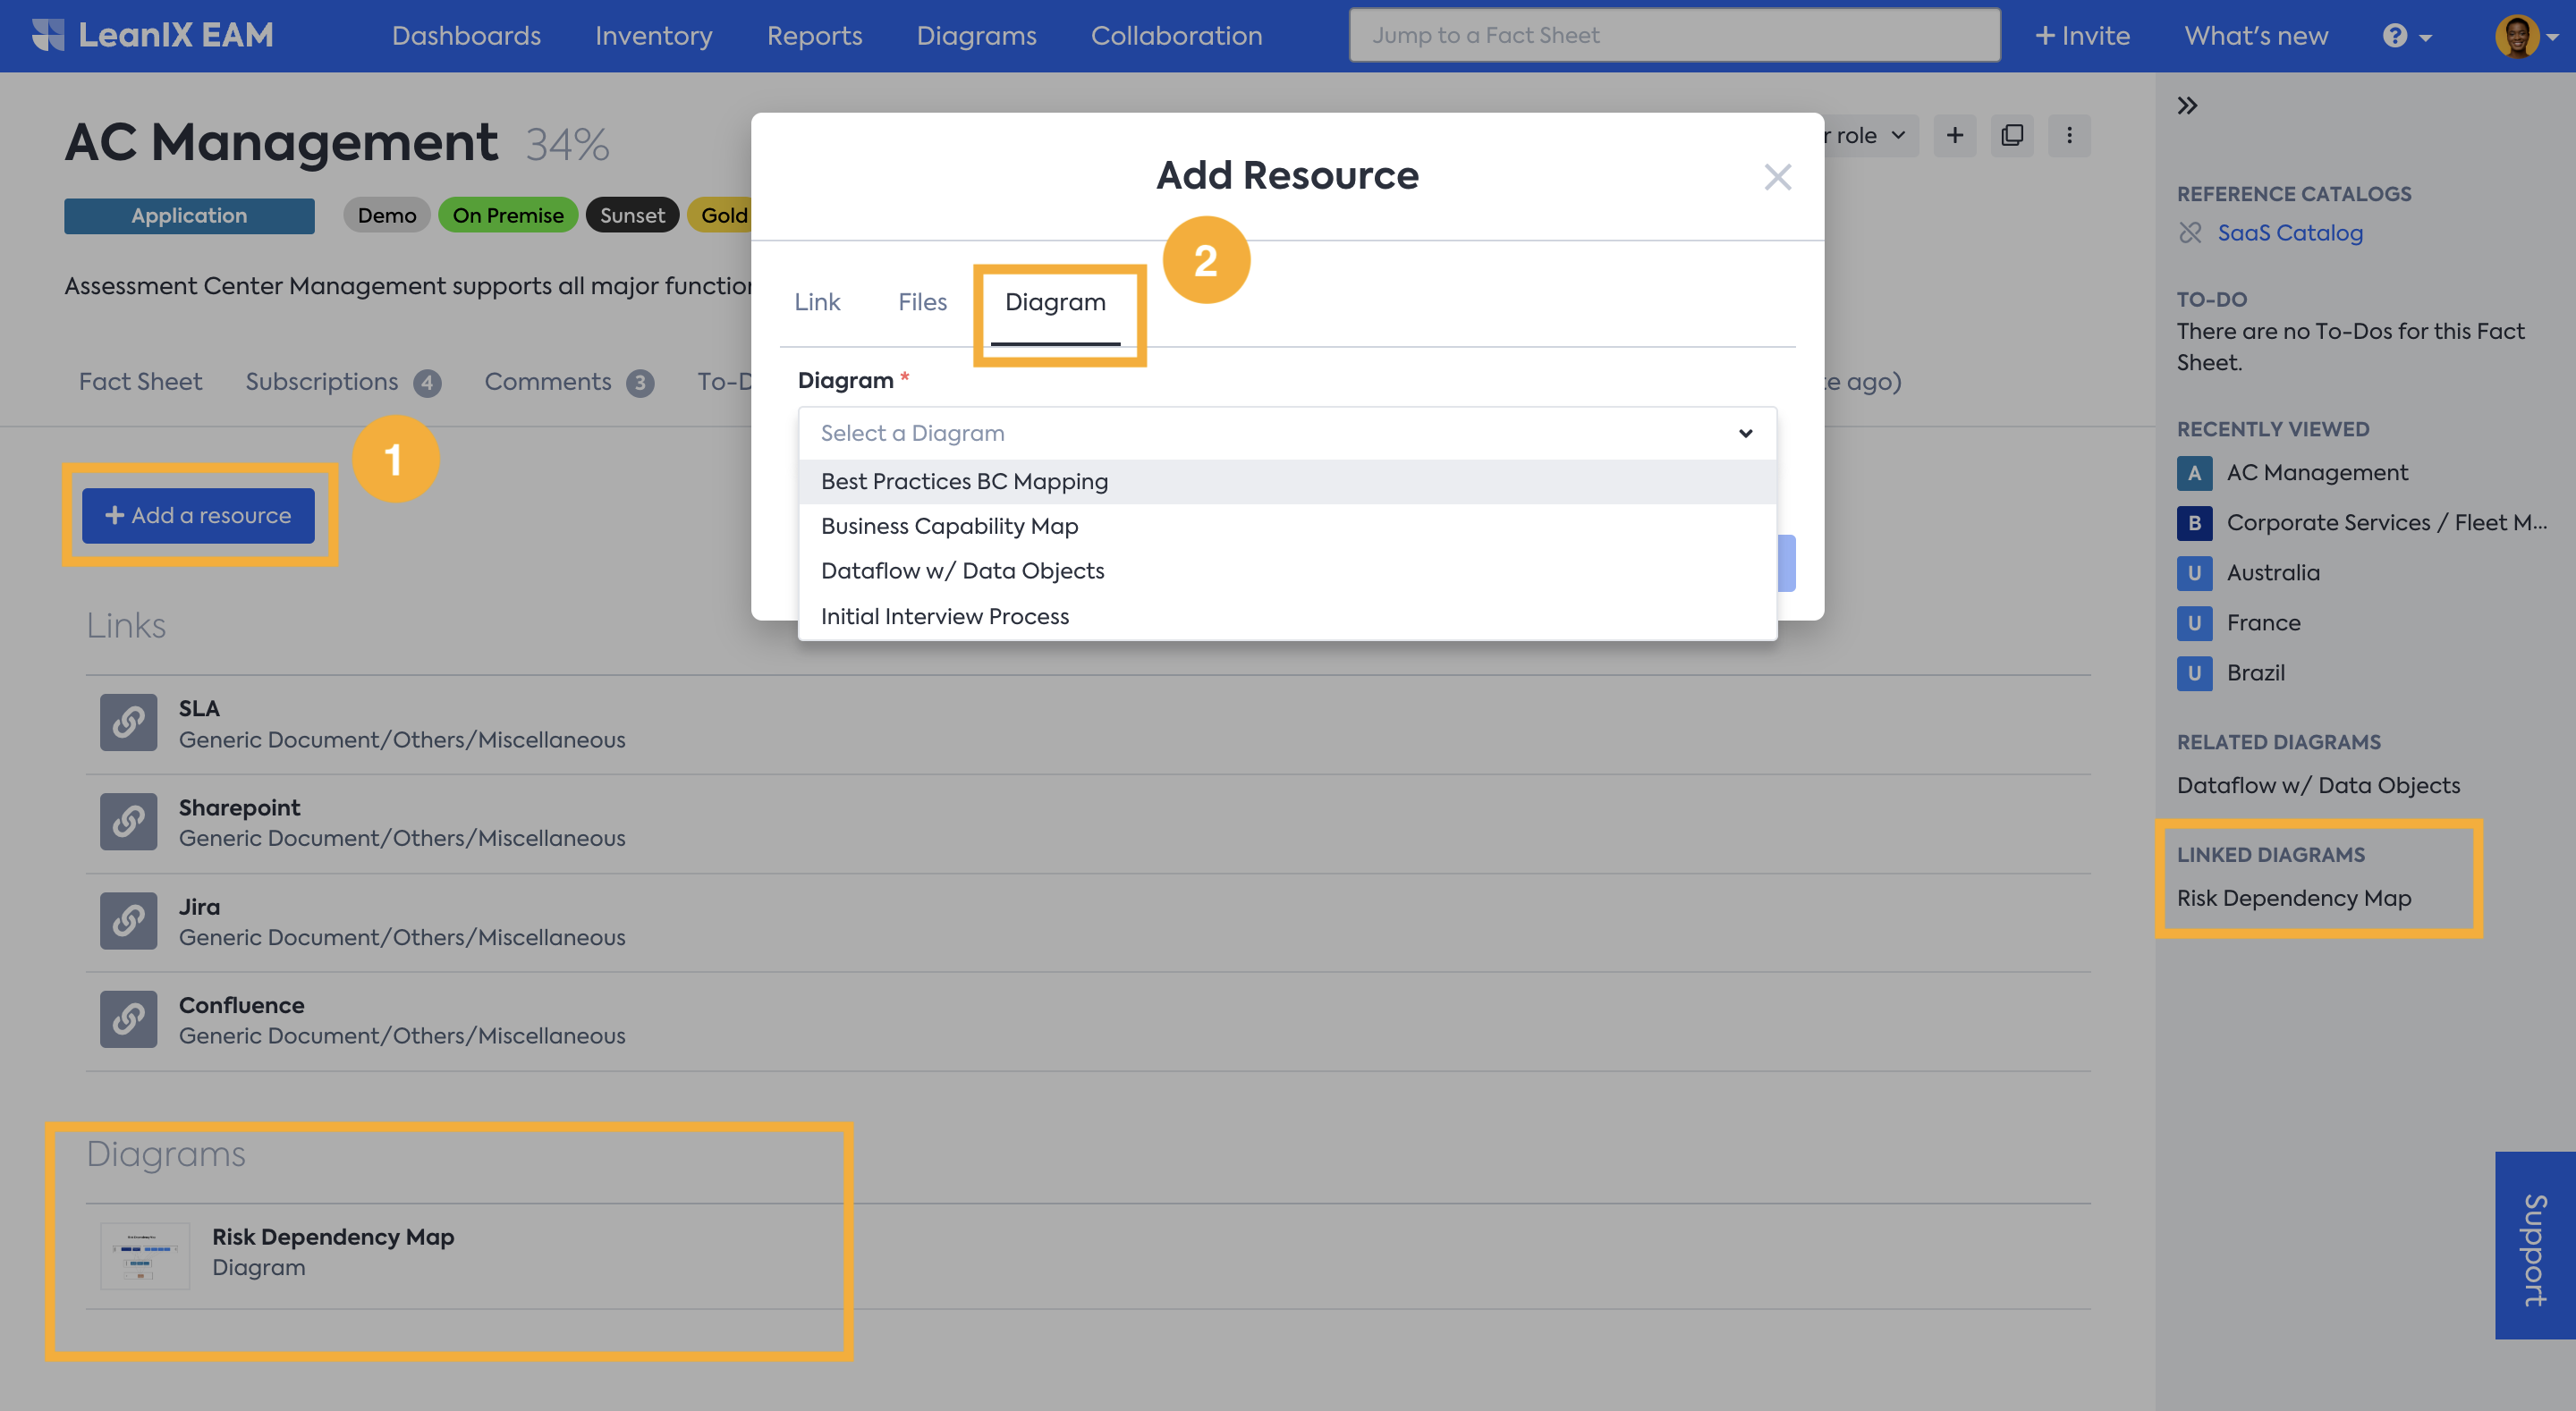The width and height of the screenshot is (2576, 1411).
Task: Switch to the Files tab
Action: [921, 302]
